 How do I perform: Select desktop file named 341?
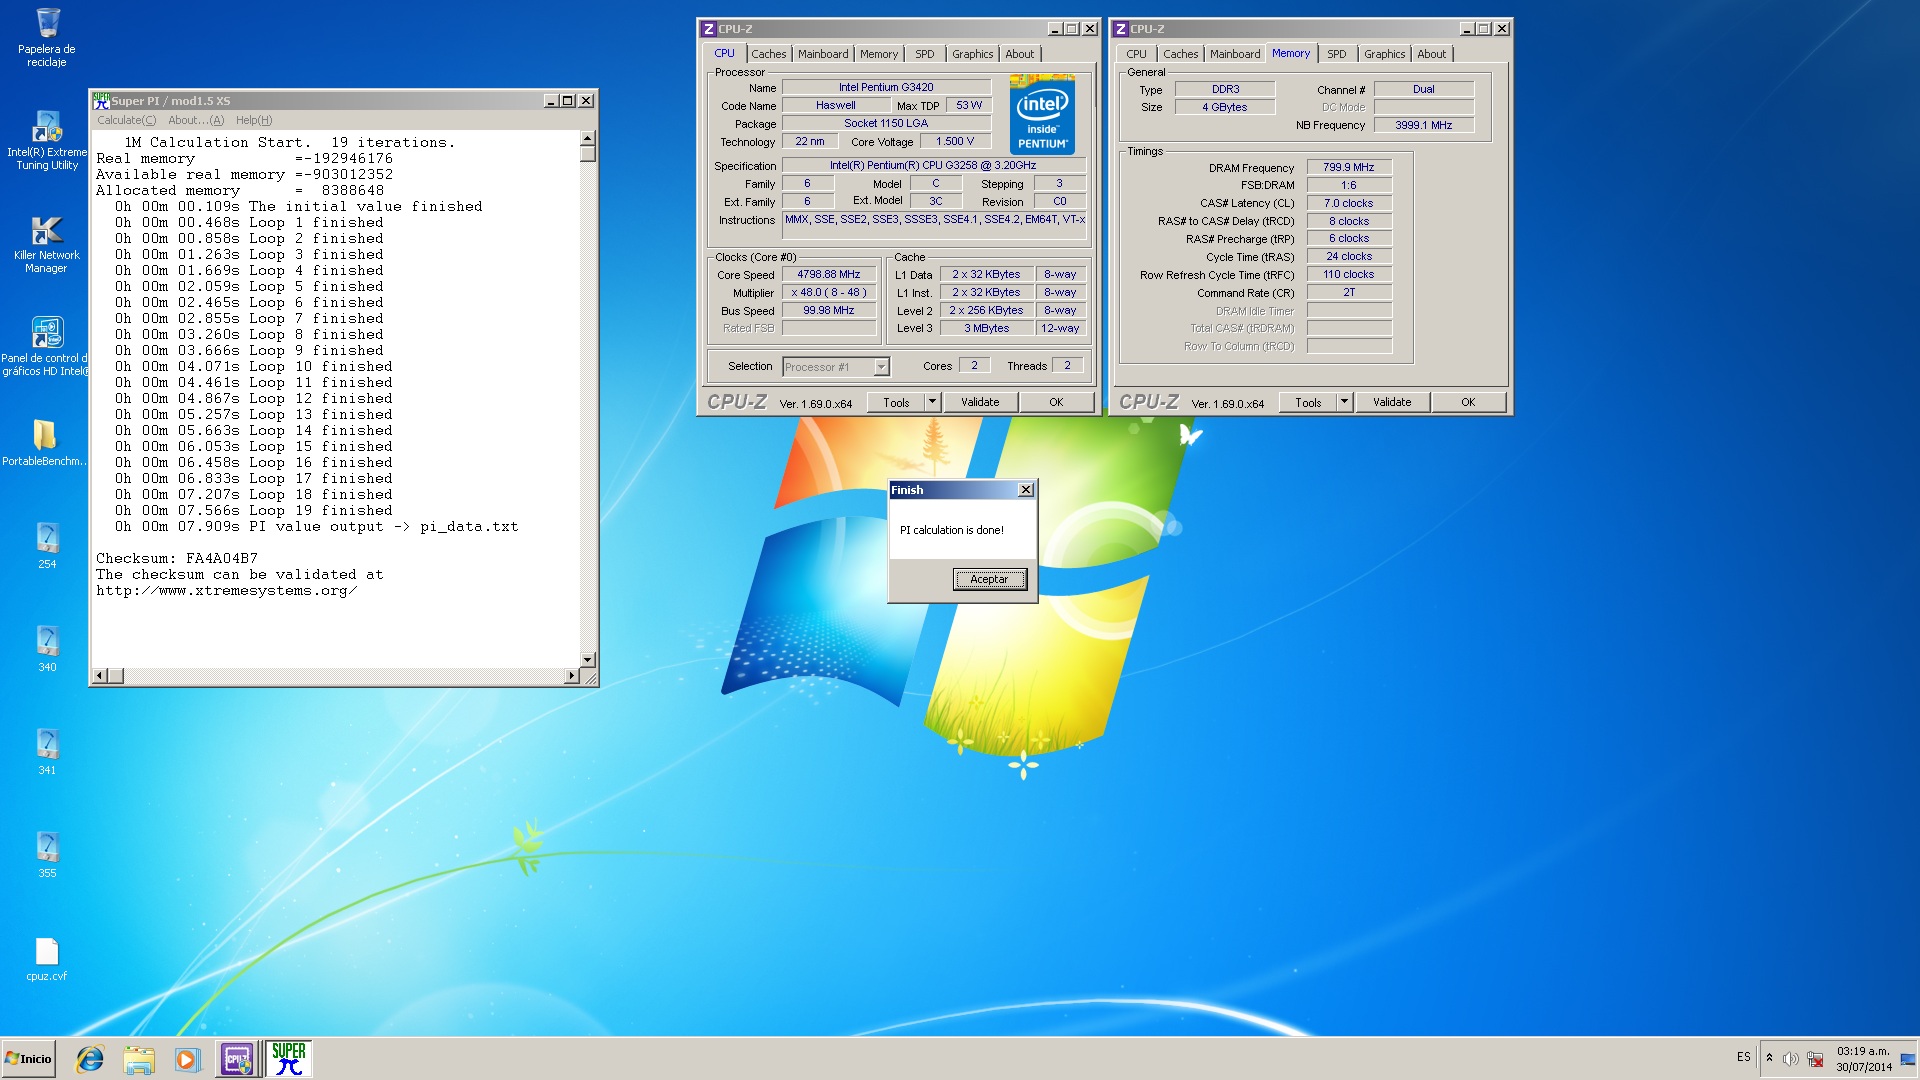[x=47, y=751]
